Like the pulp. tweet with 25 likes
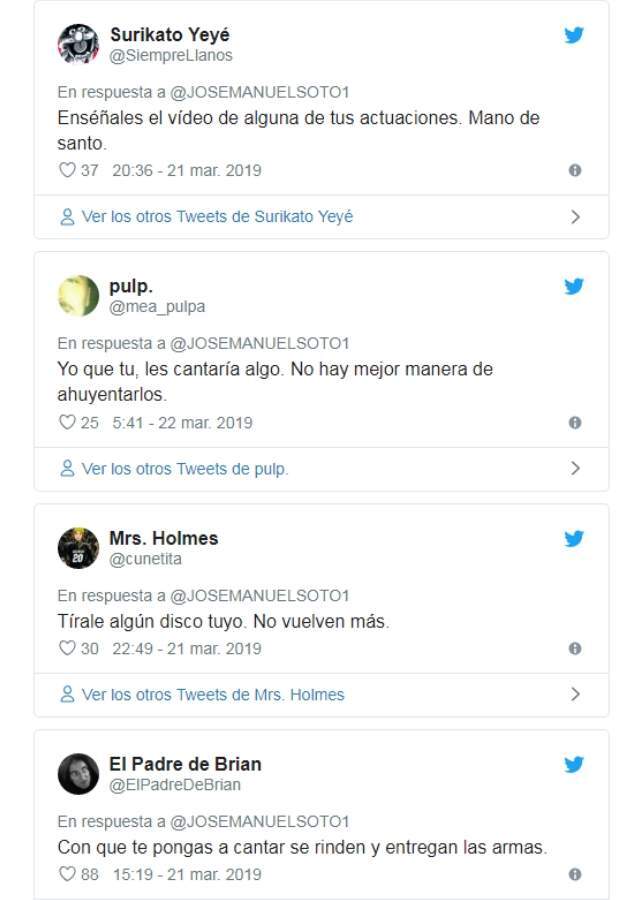Screen dimensions: 640x900 tap(68, 423)
